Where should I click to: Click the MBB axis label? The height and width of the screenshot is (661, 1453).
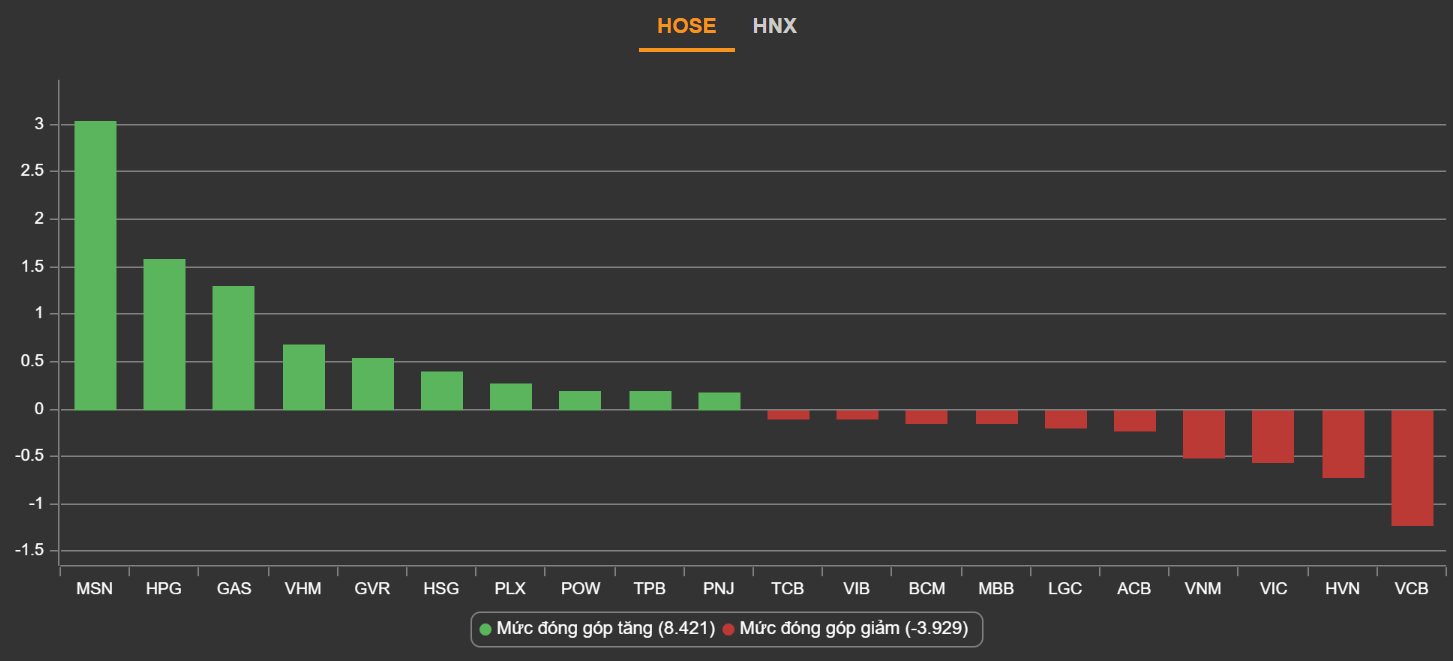click(x=995, y=589)
